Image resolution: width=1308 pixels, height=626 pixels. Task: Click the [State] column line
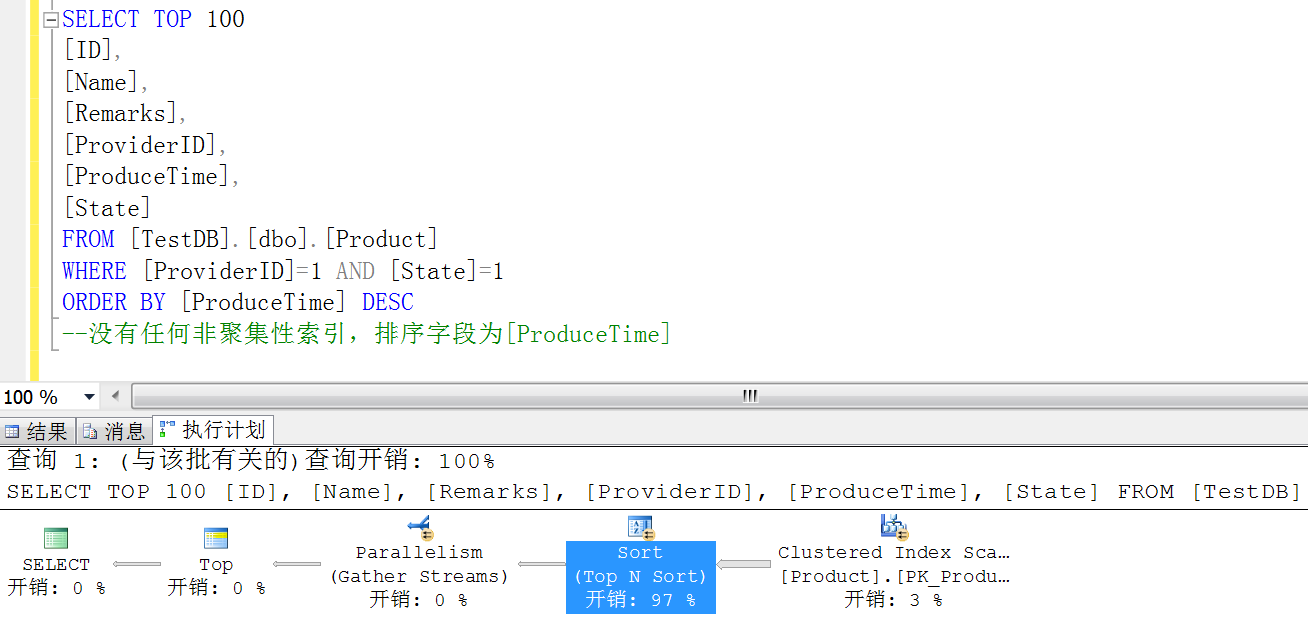[107, 208]
